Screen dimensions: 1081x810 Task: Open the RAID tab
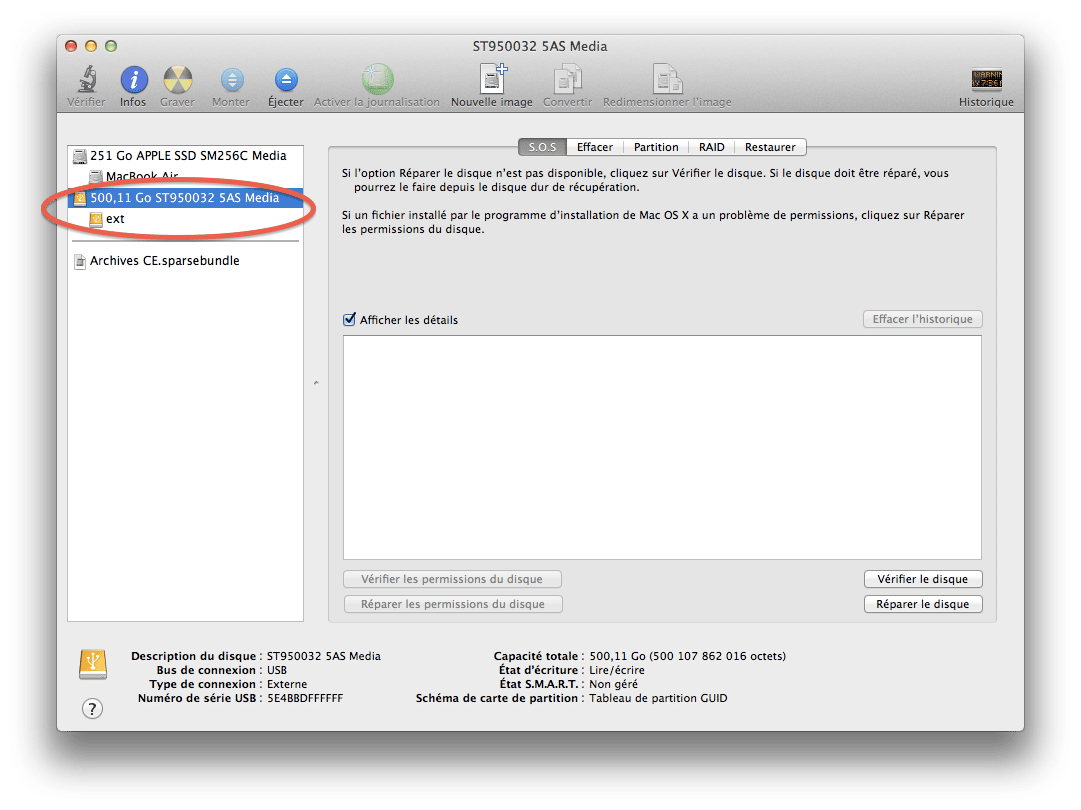(711, 147)
